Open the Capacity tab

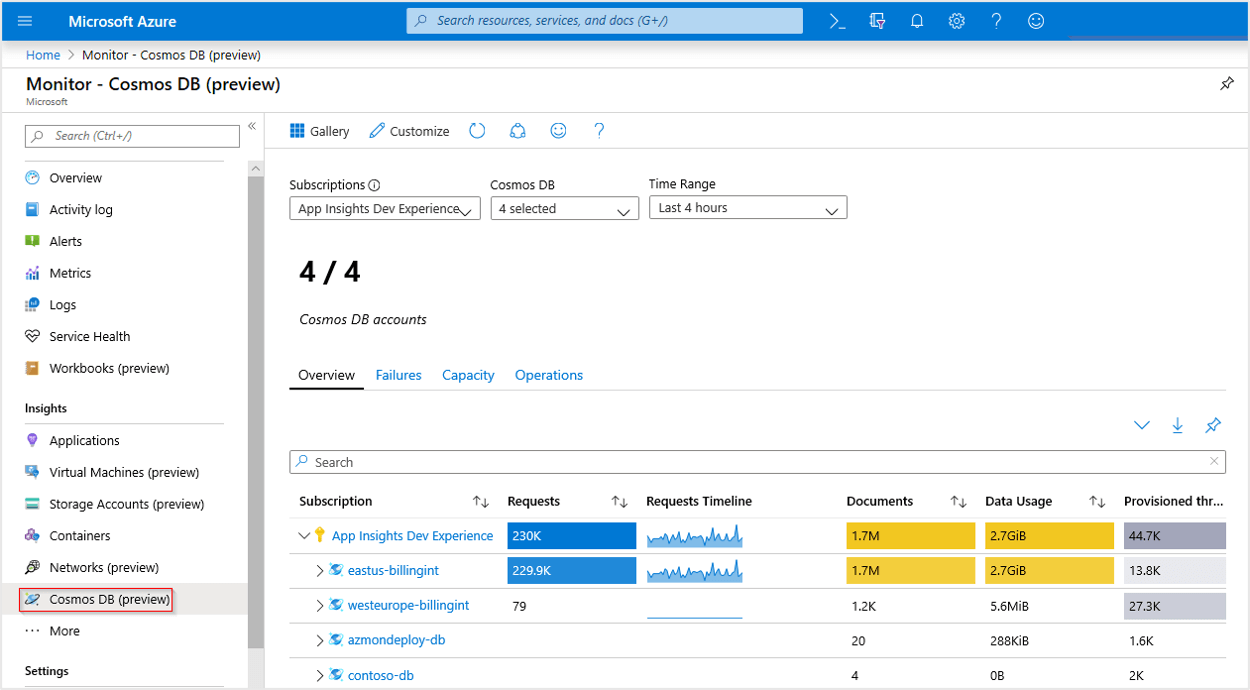(x=468, y=375)
